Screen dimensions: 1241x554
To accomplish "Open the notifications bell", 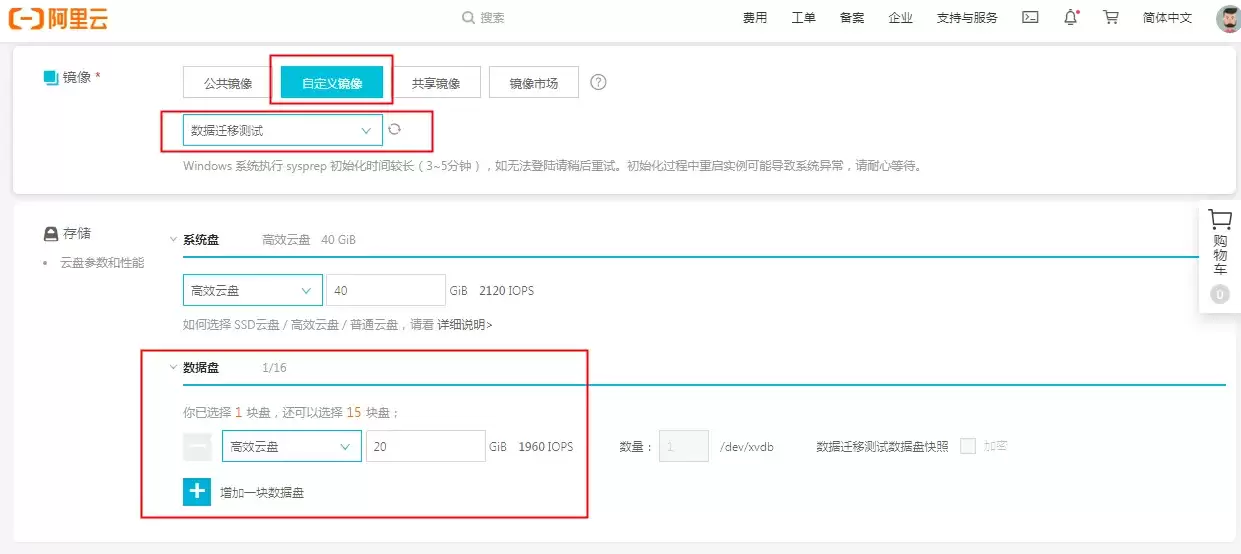I will 1071,17.
